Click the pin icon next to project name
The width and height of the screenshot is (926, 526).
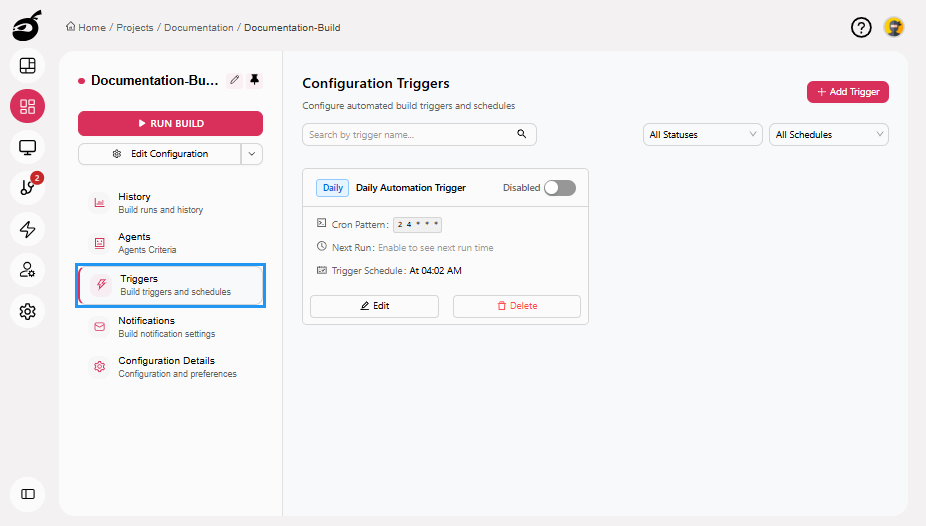(x=254, y=80)
